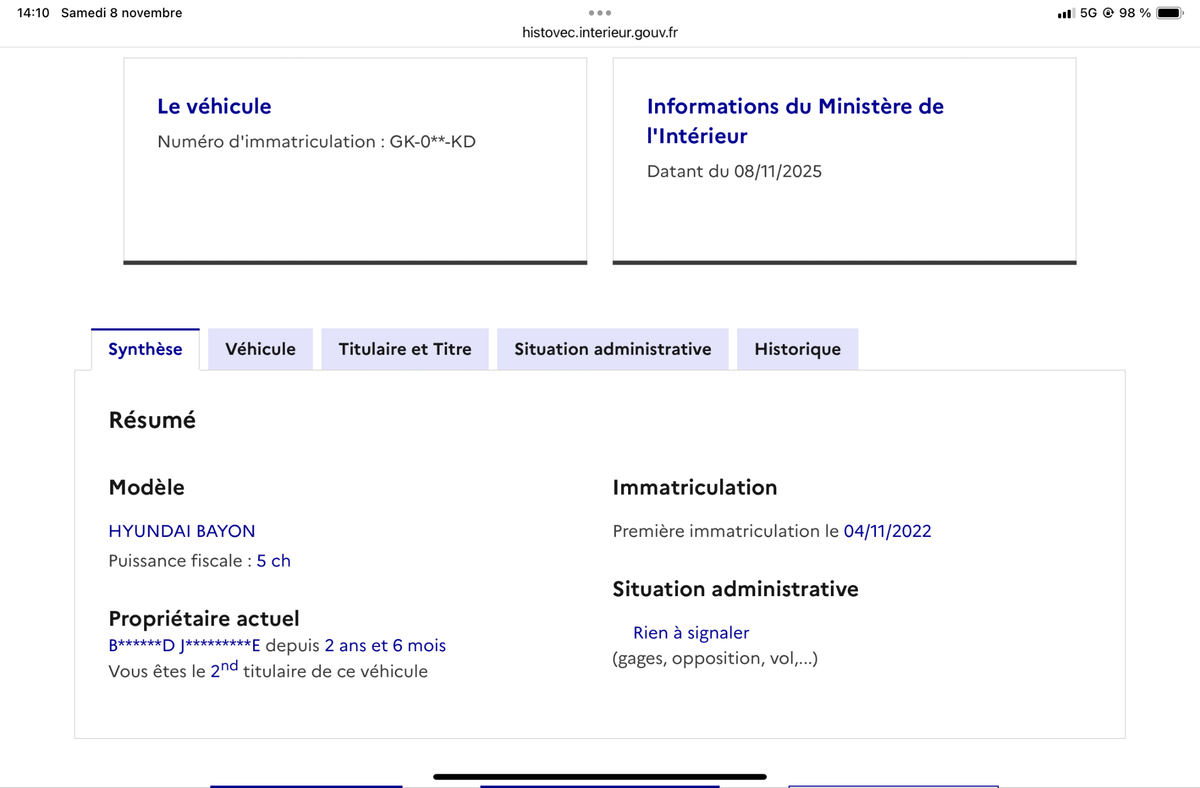The image size is (1200, 788).
Task: Open the Titulaire et Titre tab
Action: tap(405, 349)
